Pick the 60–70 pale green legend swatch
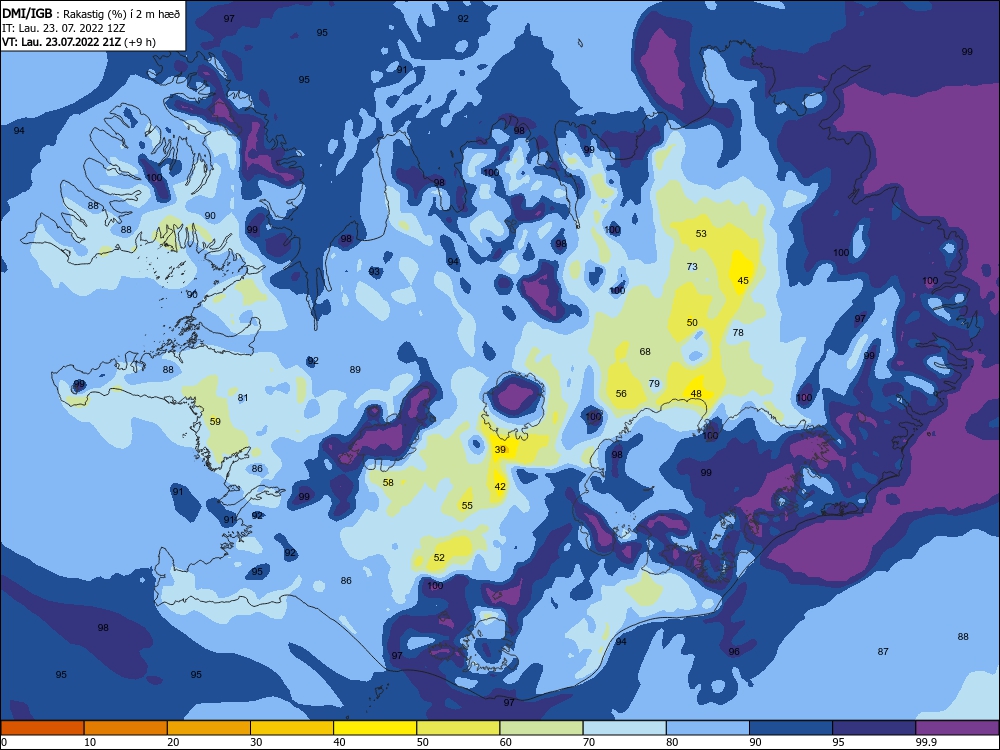This screenshot has height=750, width=1000. click(x=541, y=728)
